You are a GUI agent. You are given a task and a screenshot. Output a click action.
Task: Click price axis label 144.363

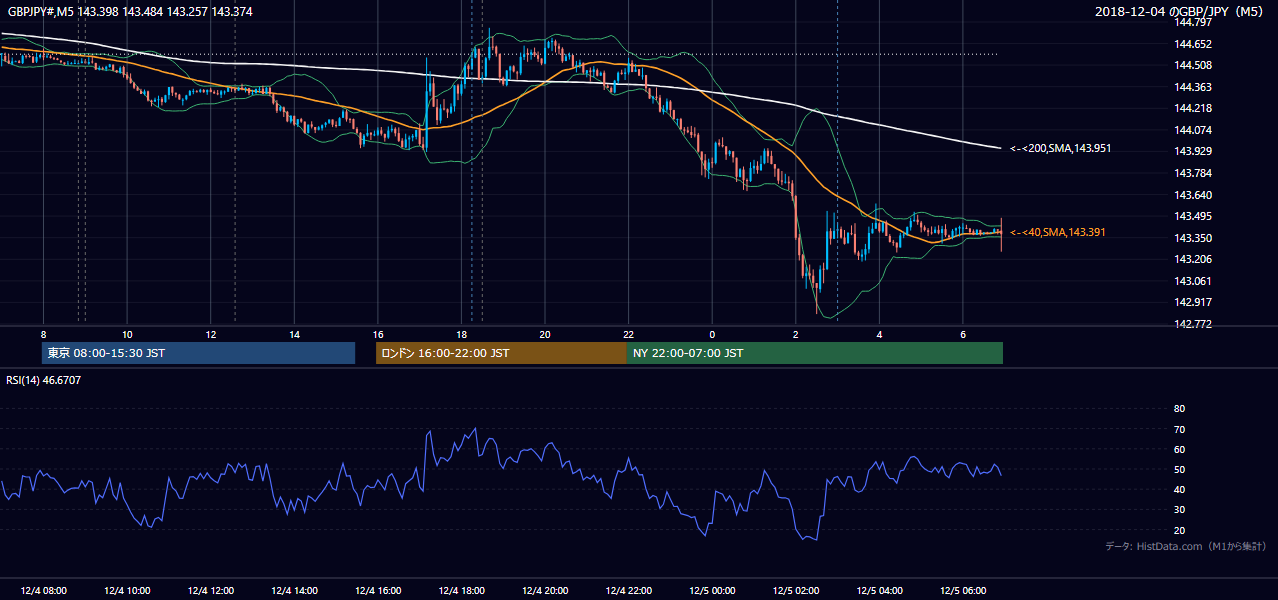coord(1192,87)
